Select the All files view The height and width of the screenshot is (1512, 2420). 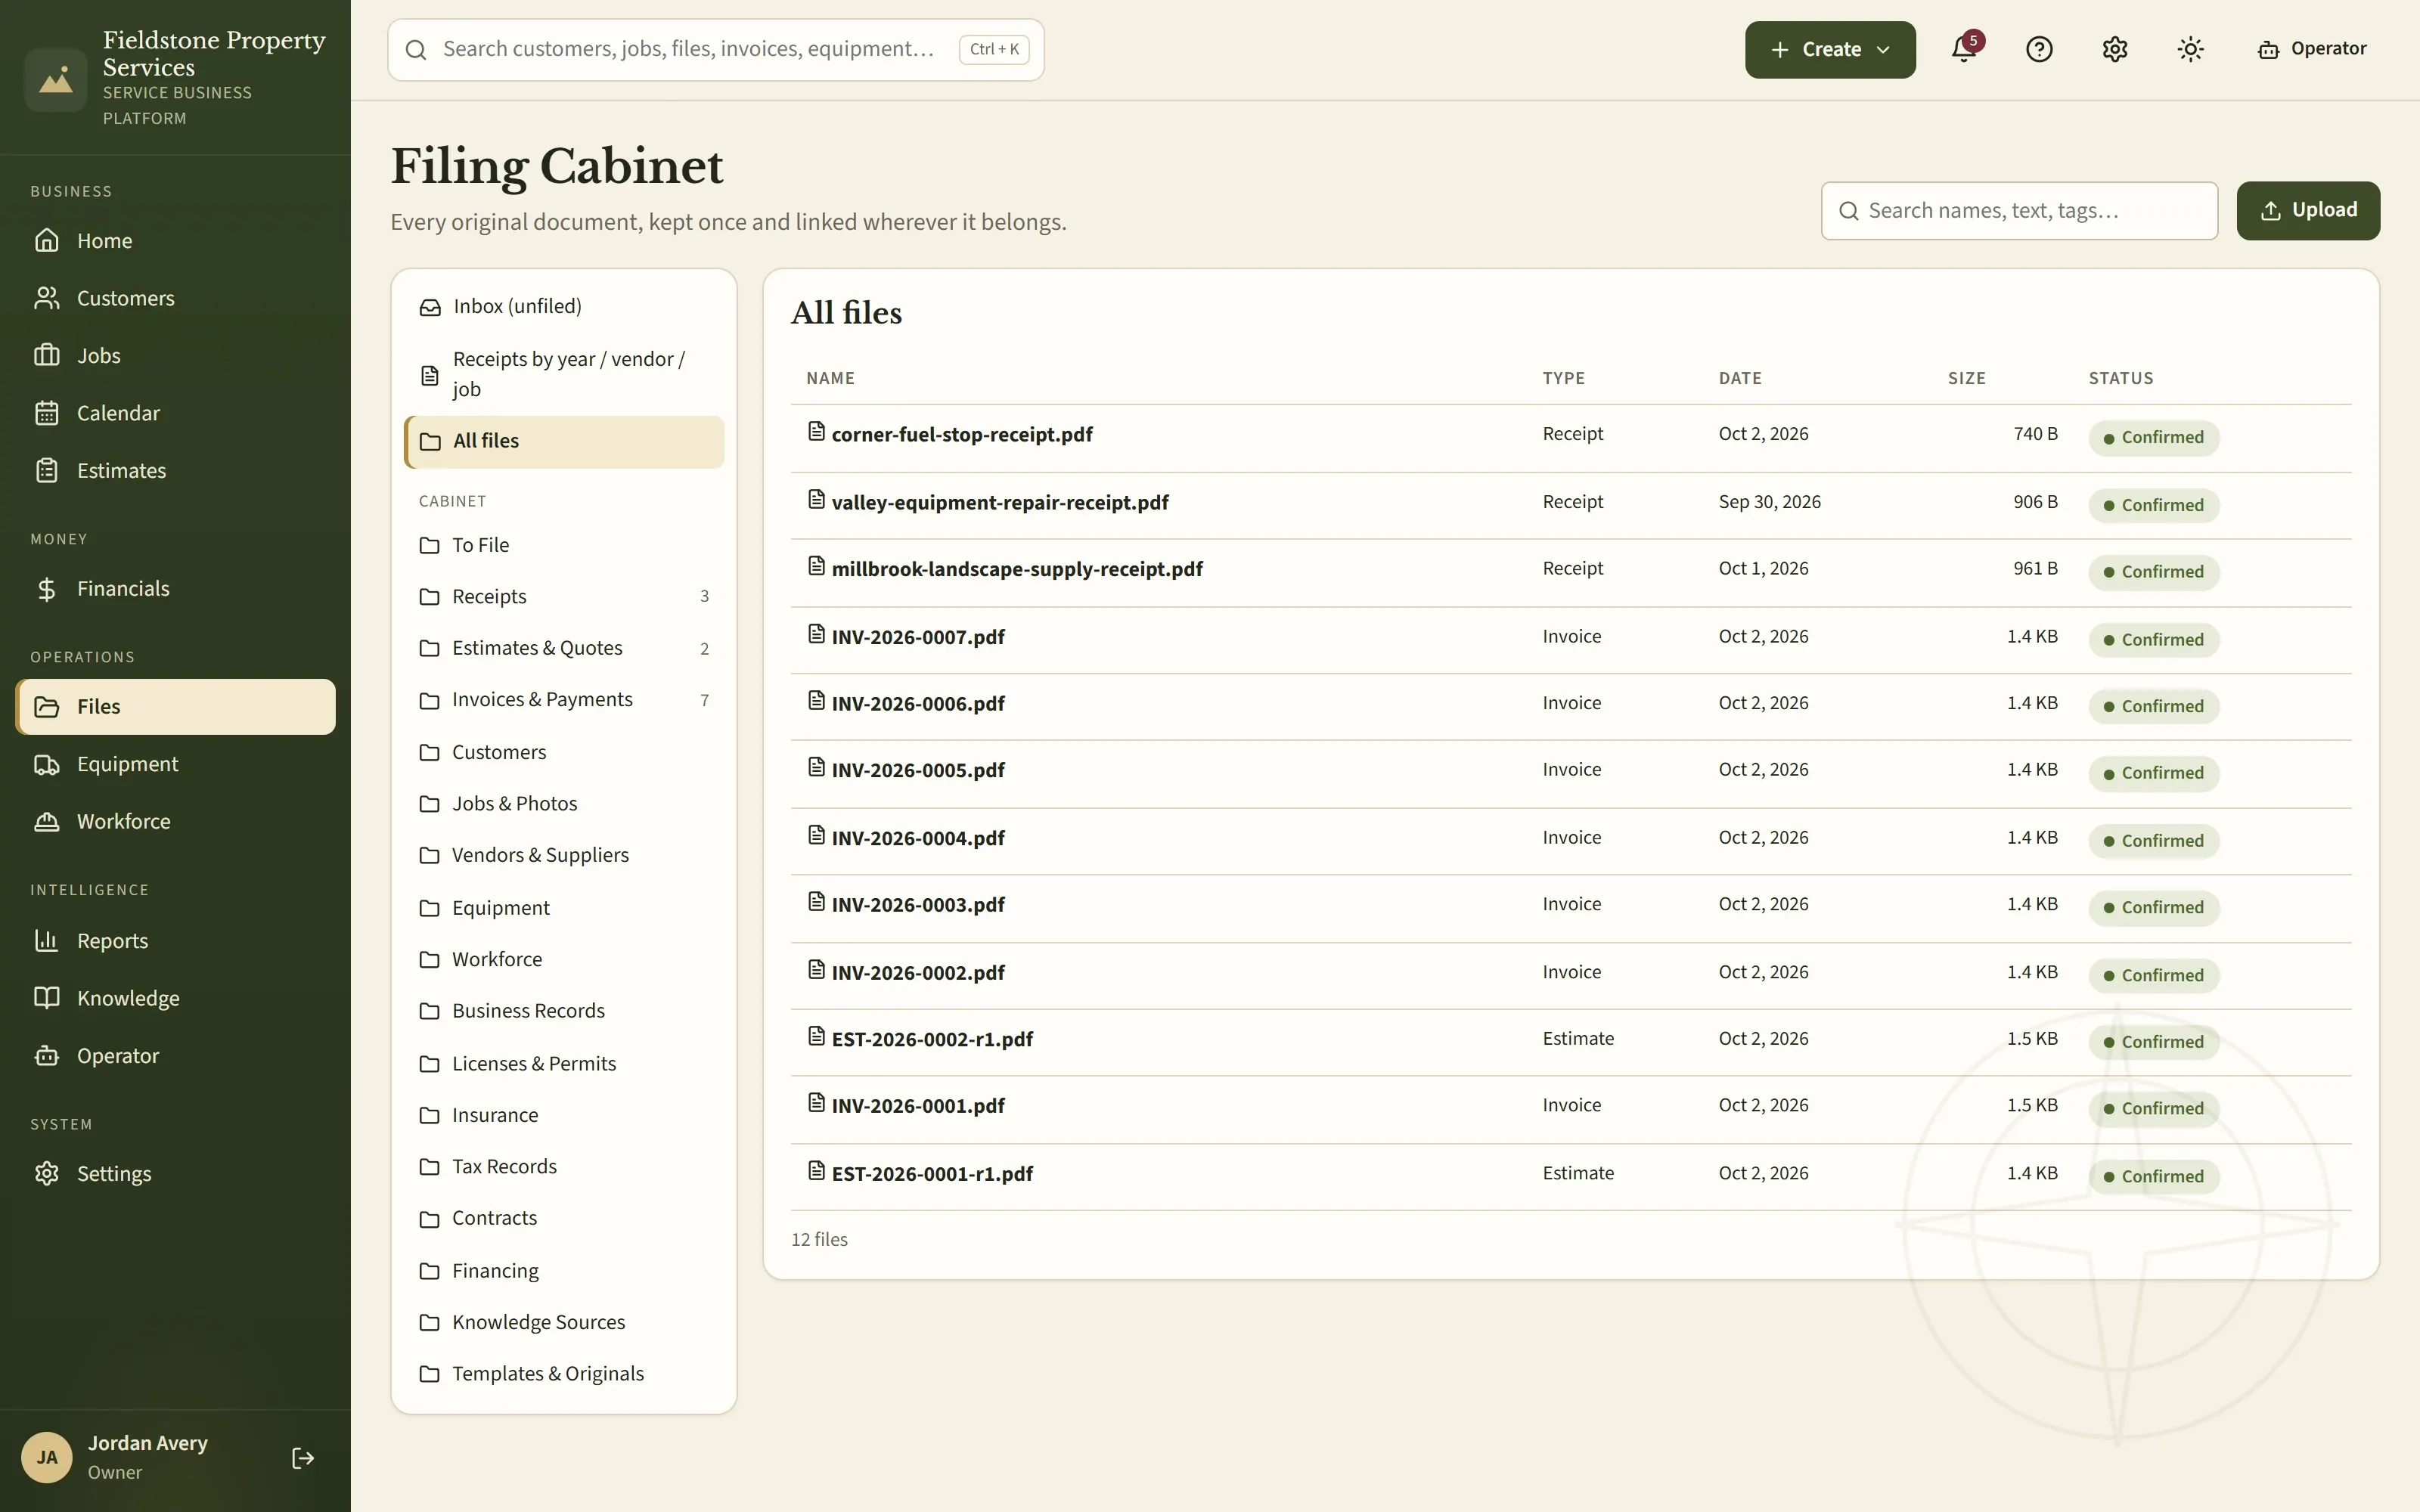point(564,441)
